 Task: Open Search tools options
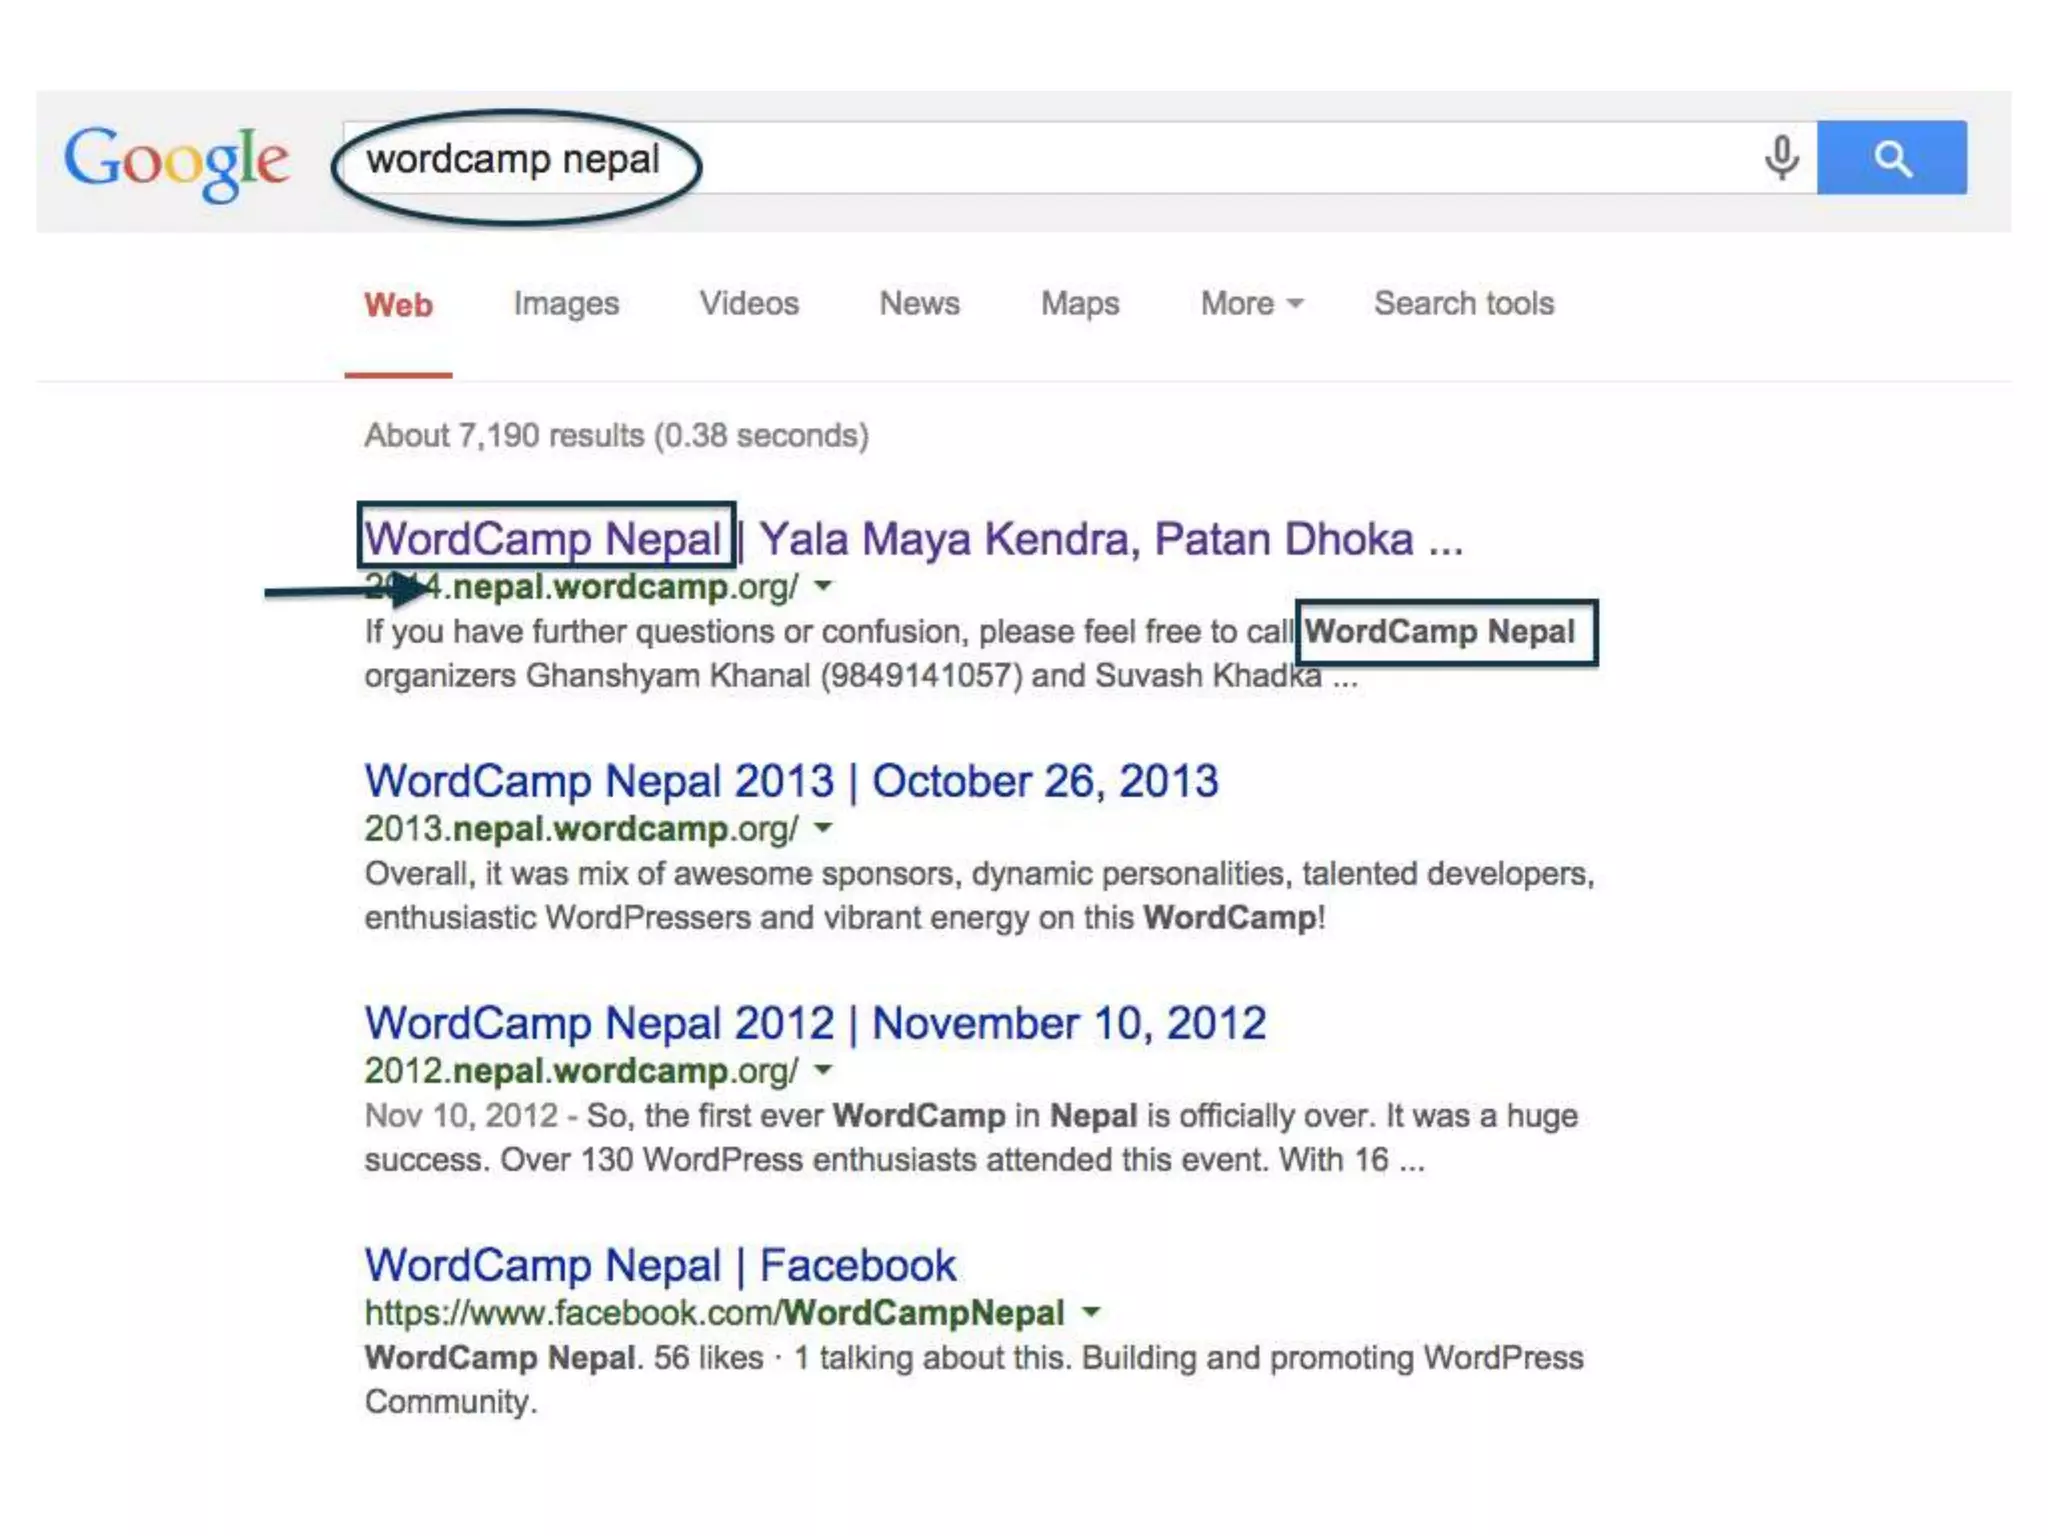pos(1463,303)
